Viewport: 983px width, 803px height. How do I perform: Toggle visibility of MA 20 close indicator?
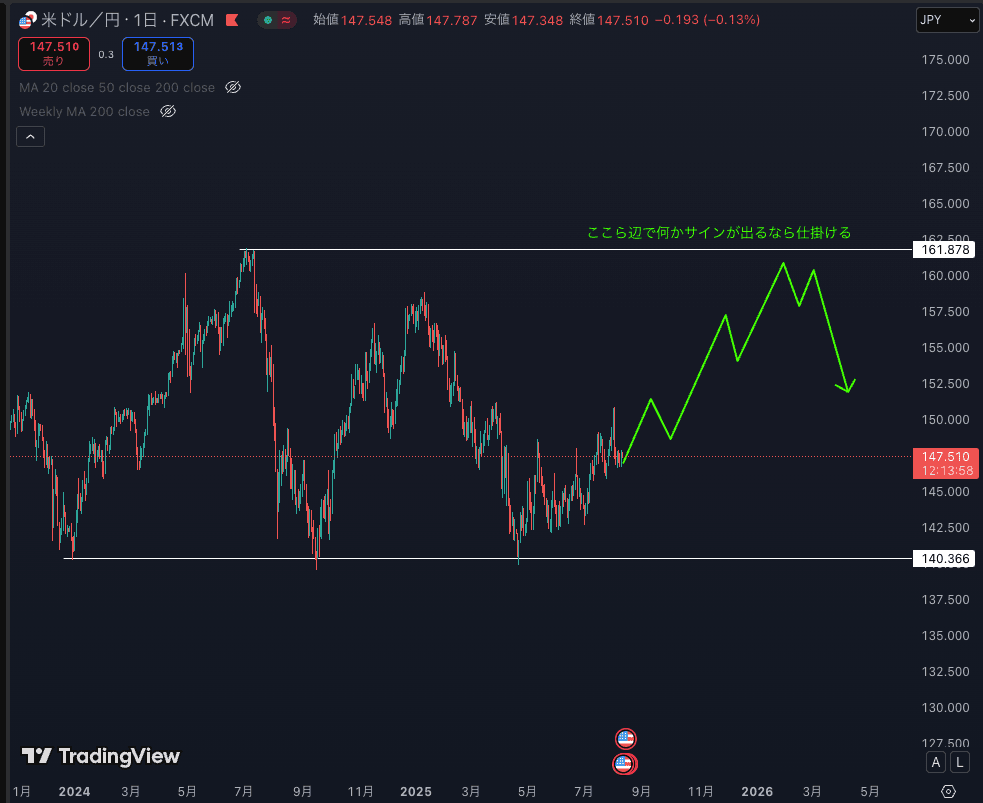coord(233,88)
